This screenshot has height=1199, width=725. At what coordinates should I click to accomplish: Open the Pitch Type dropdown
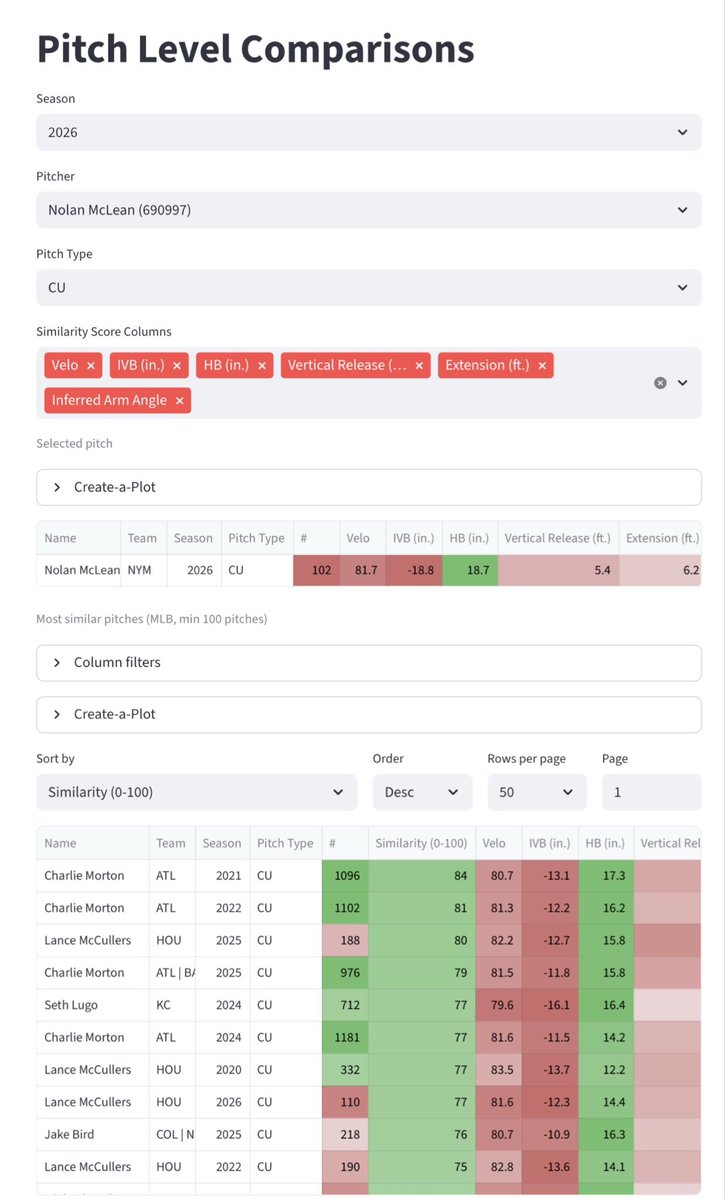(369, 288)
